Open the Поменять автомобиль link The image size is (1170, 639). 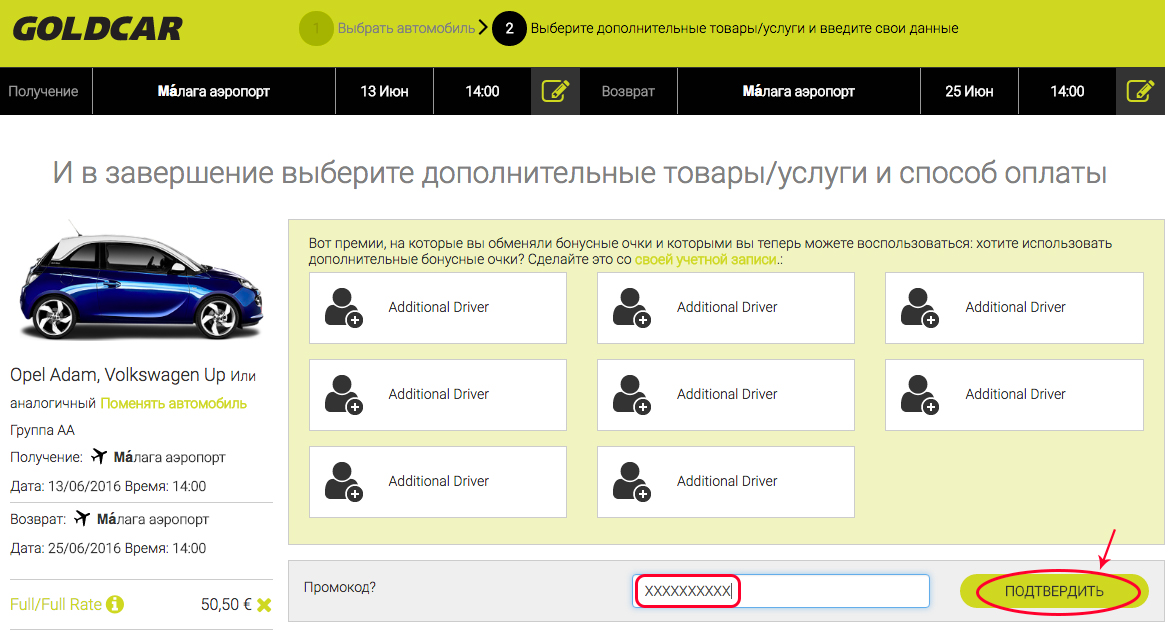tap(173, 403)
